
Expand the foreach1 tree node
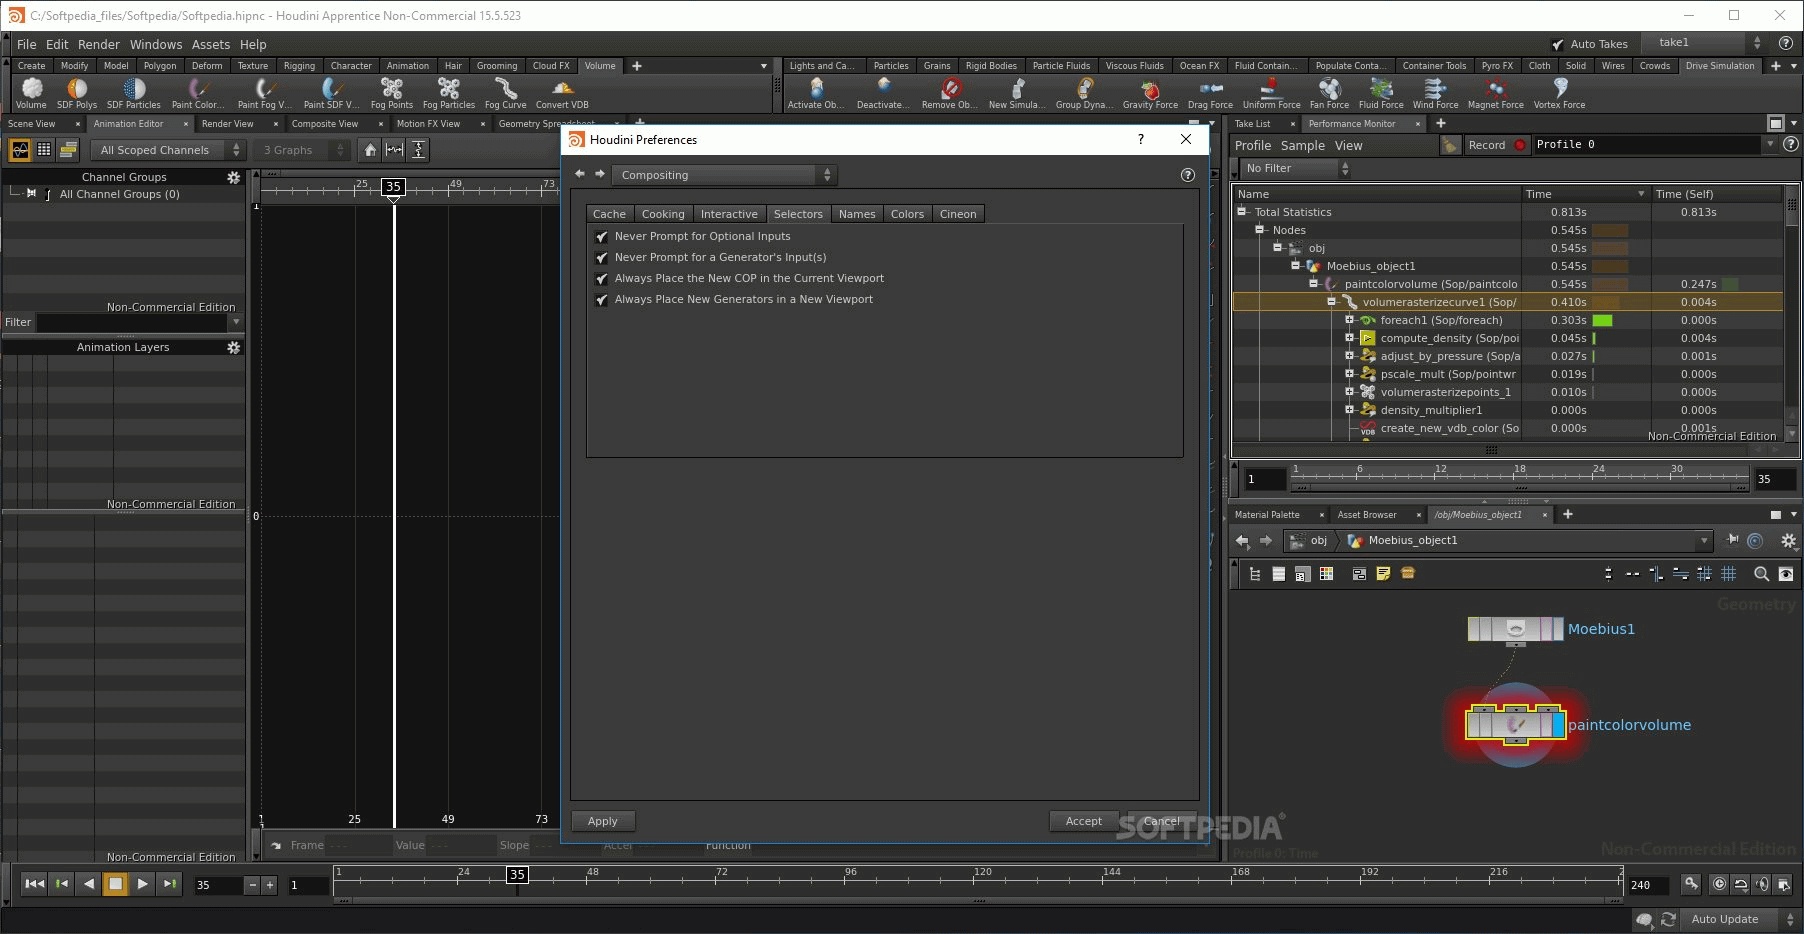[x=1349, y=320]
